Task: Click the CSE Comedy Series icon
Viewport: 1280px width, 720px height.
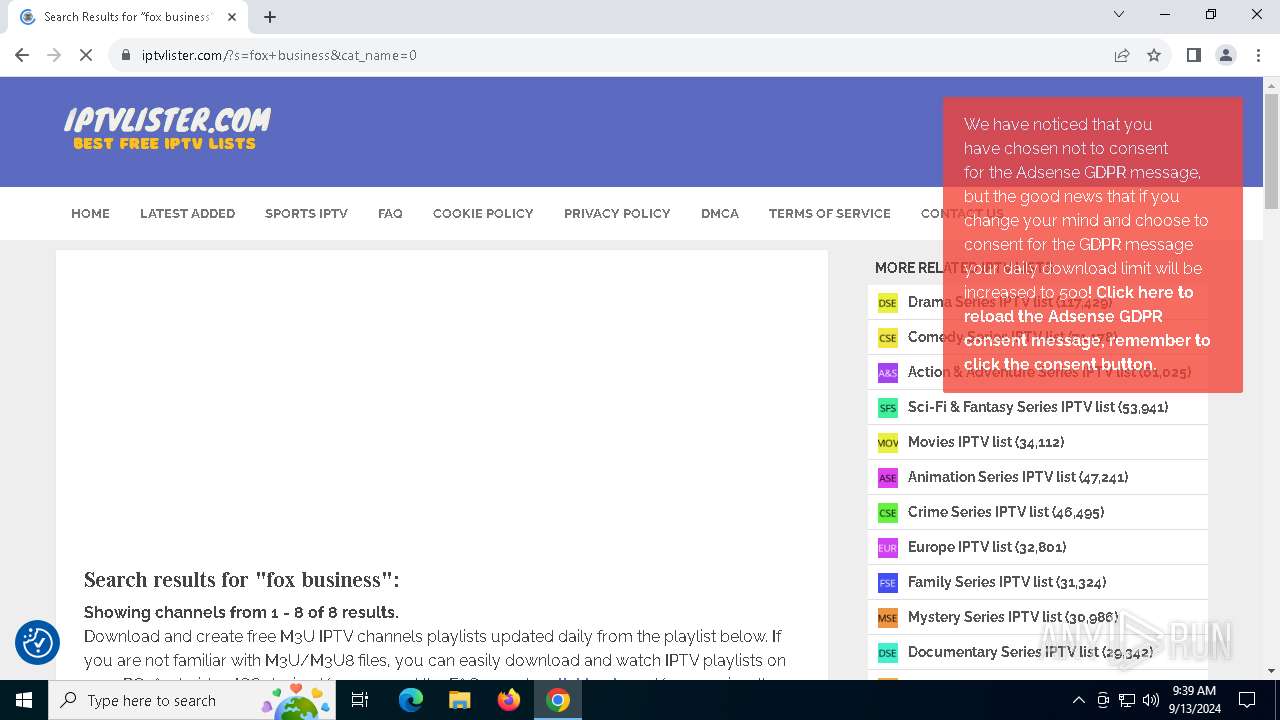Action: point(887,338)
